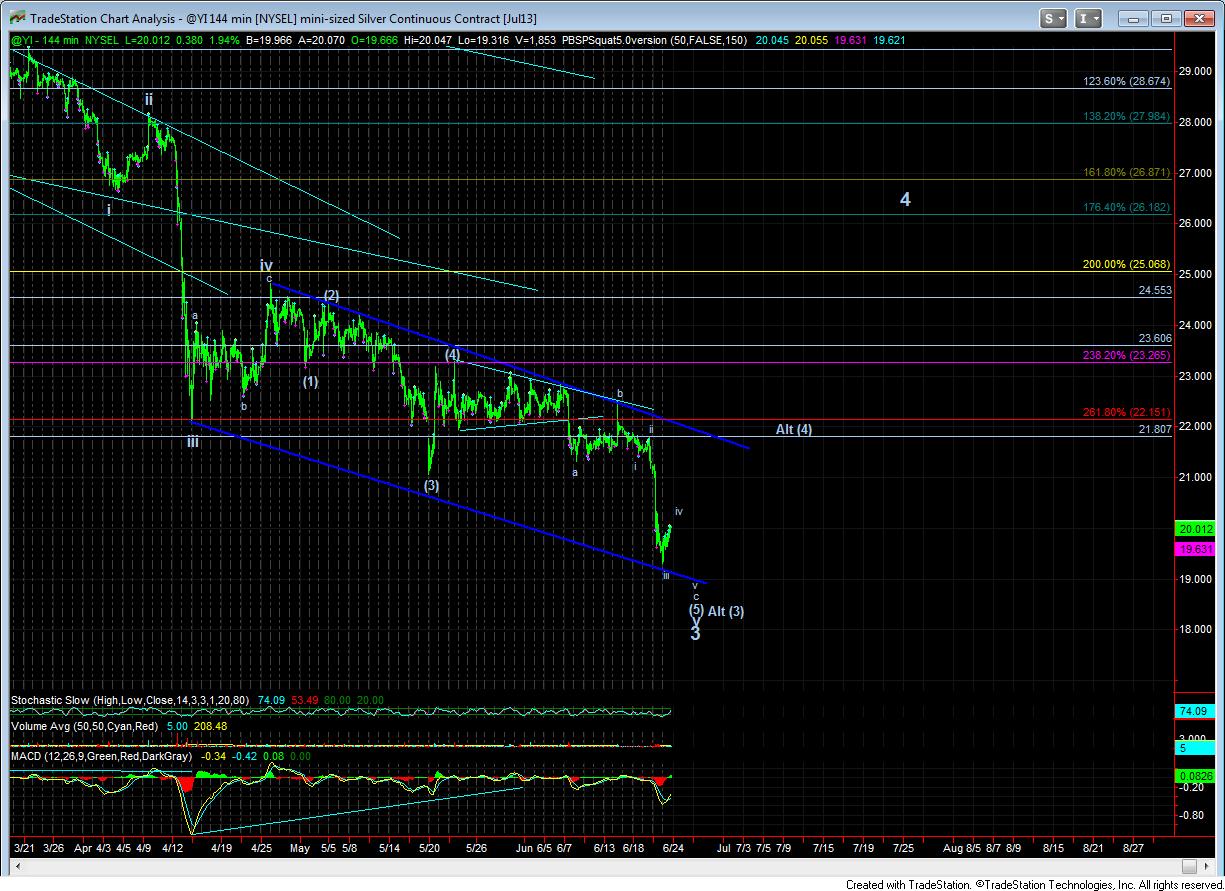Click the large '4' wave label

[905, 200]
